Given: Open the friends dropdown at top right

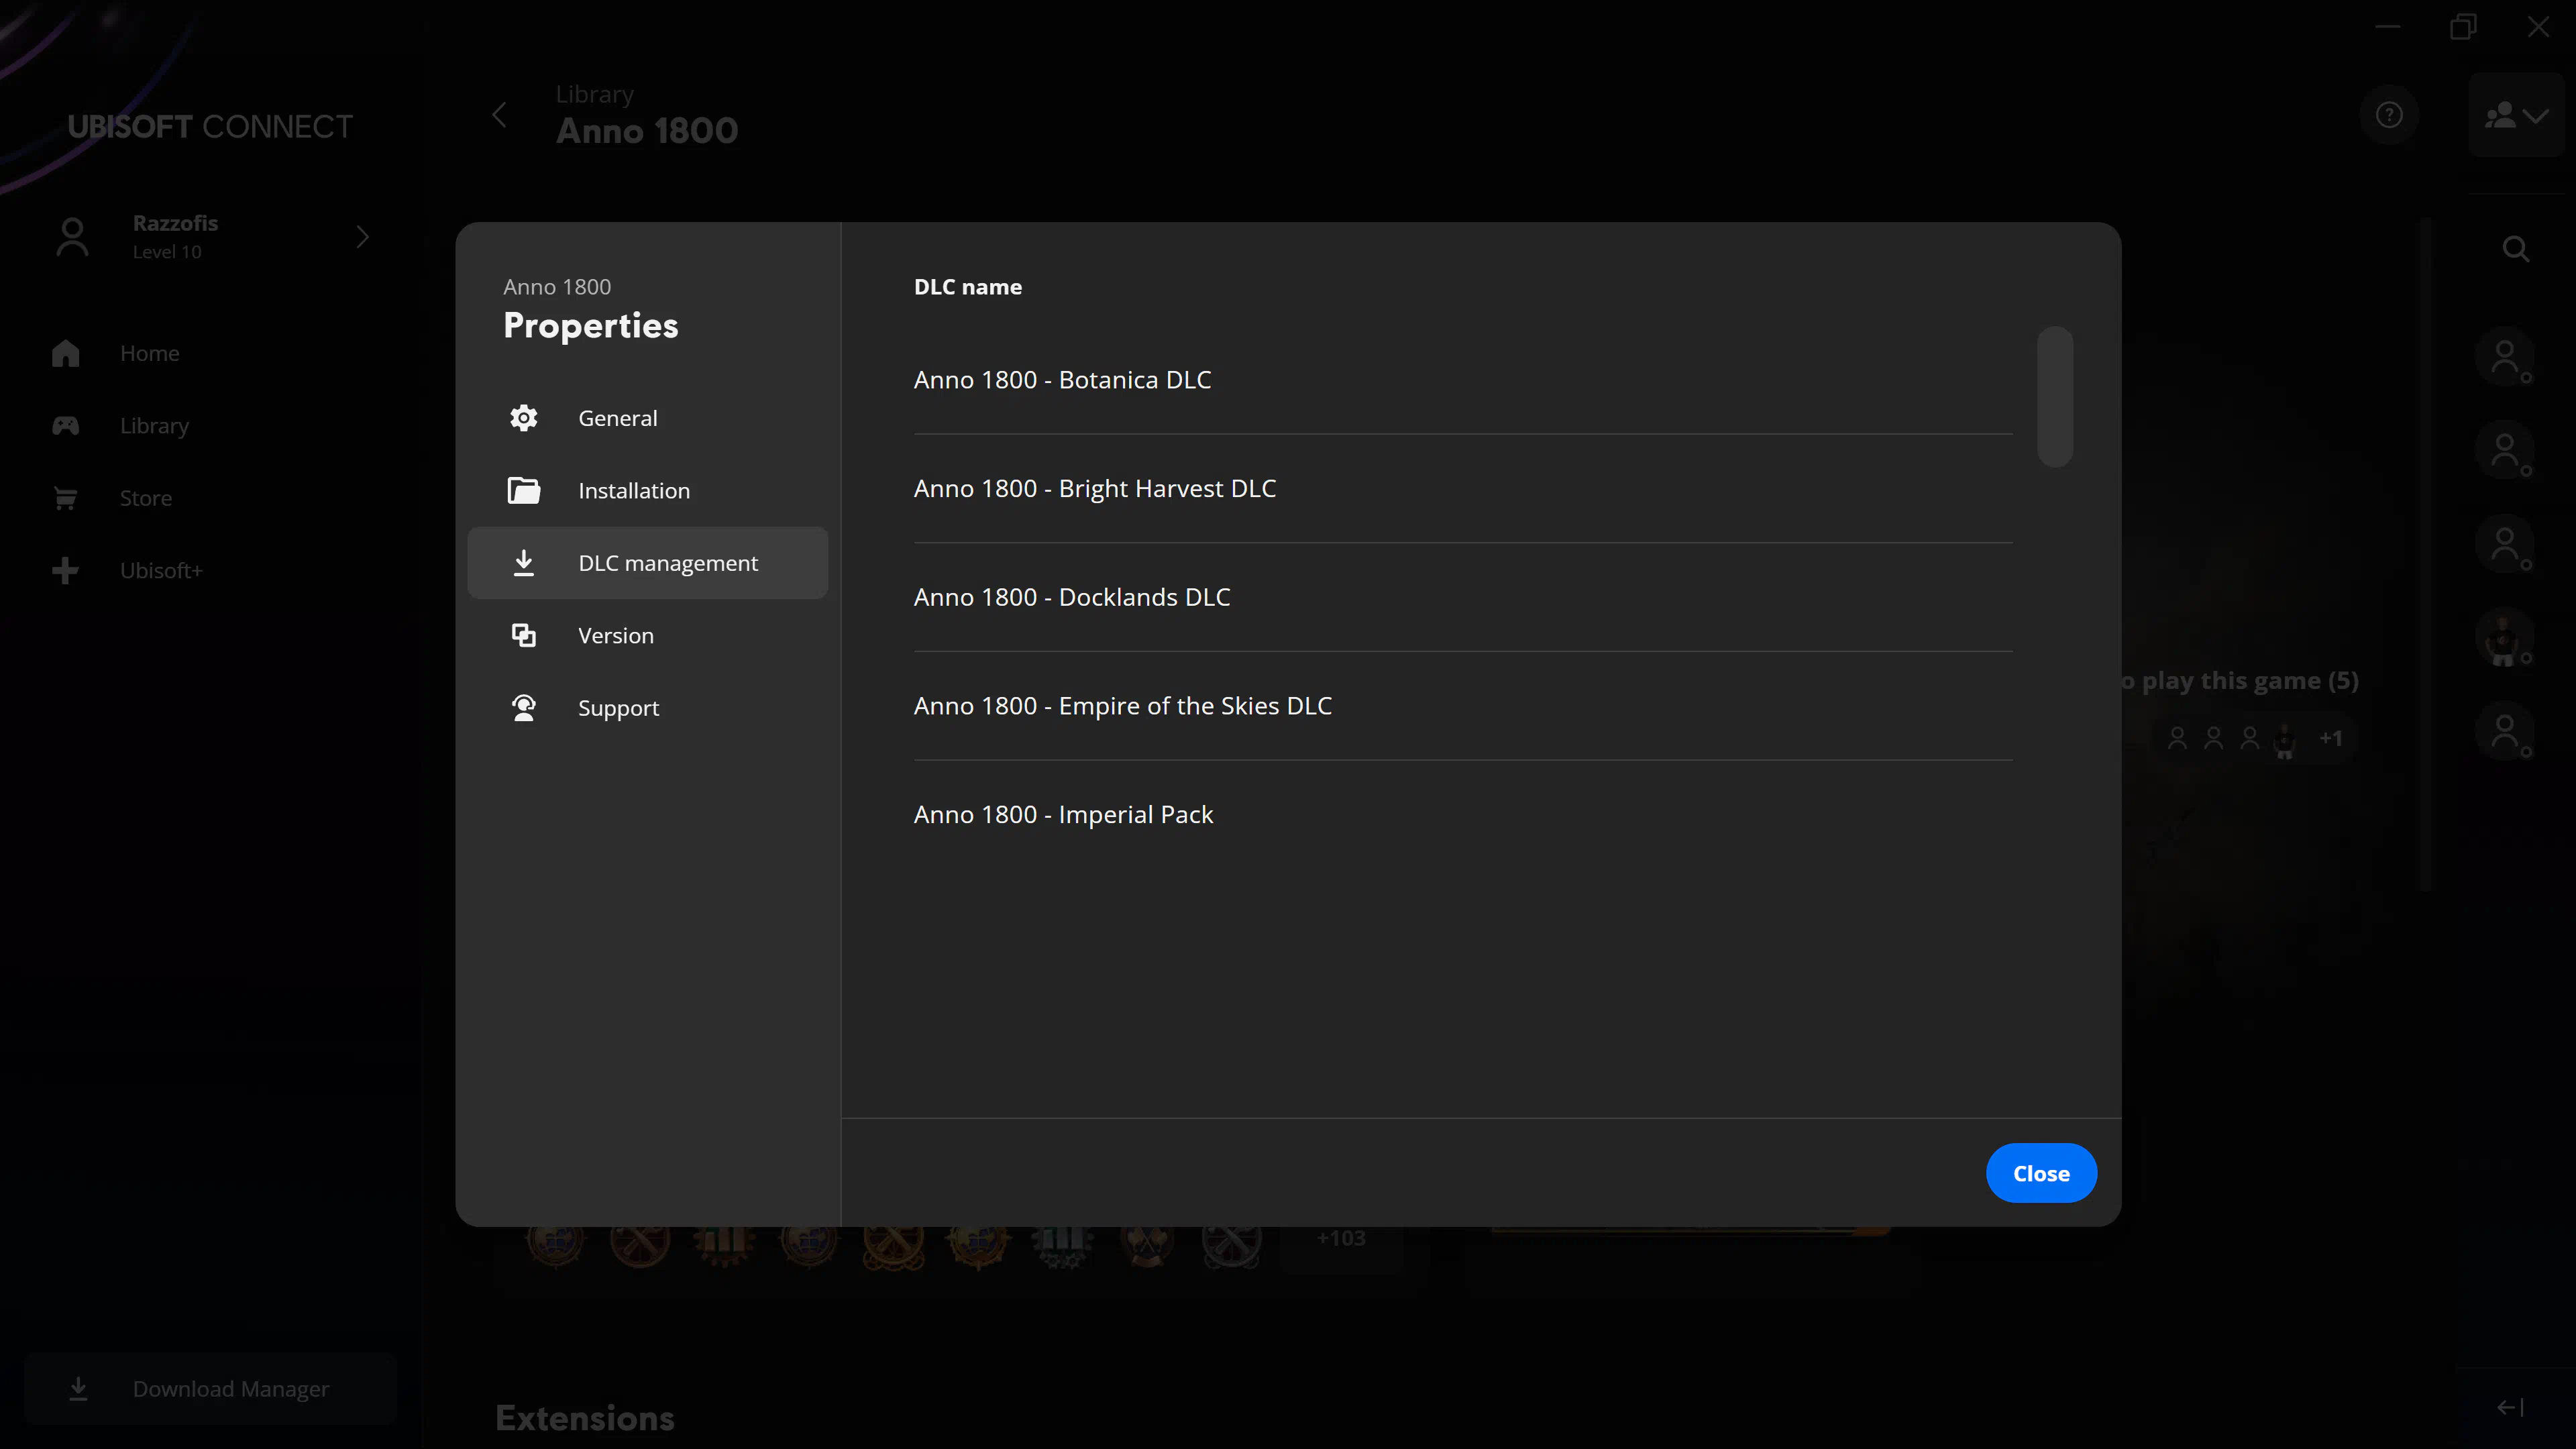Looking at the screenshot, I should click(2516, 116).
